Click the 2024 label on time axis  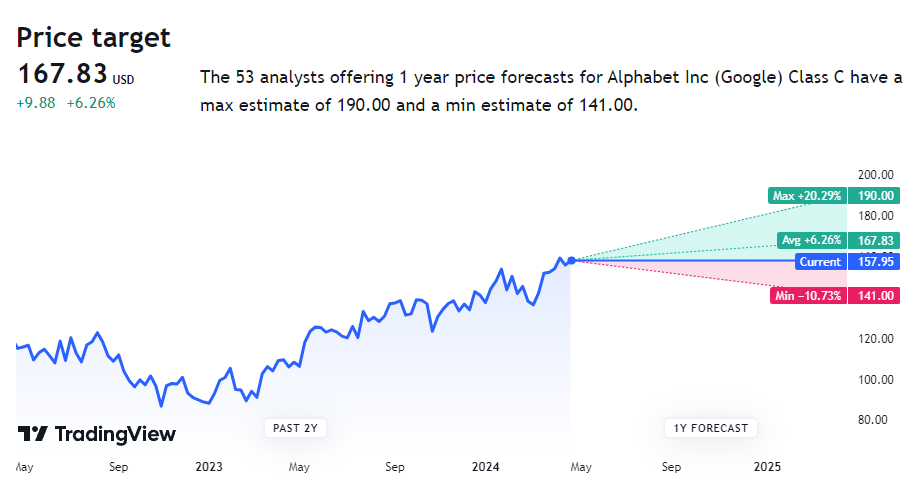pos(484,466)
